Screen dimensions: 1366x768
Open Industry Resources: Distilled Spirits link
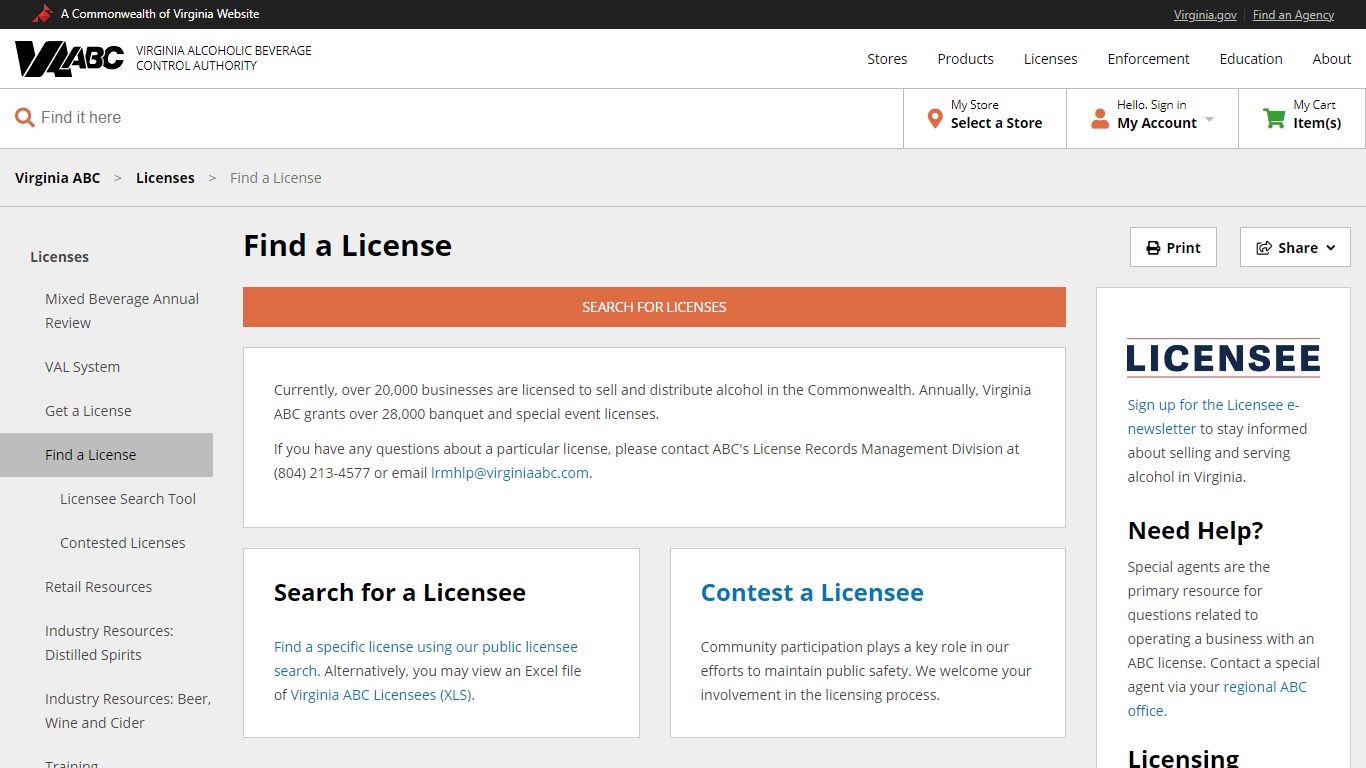109,643
